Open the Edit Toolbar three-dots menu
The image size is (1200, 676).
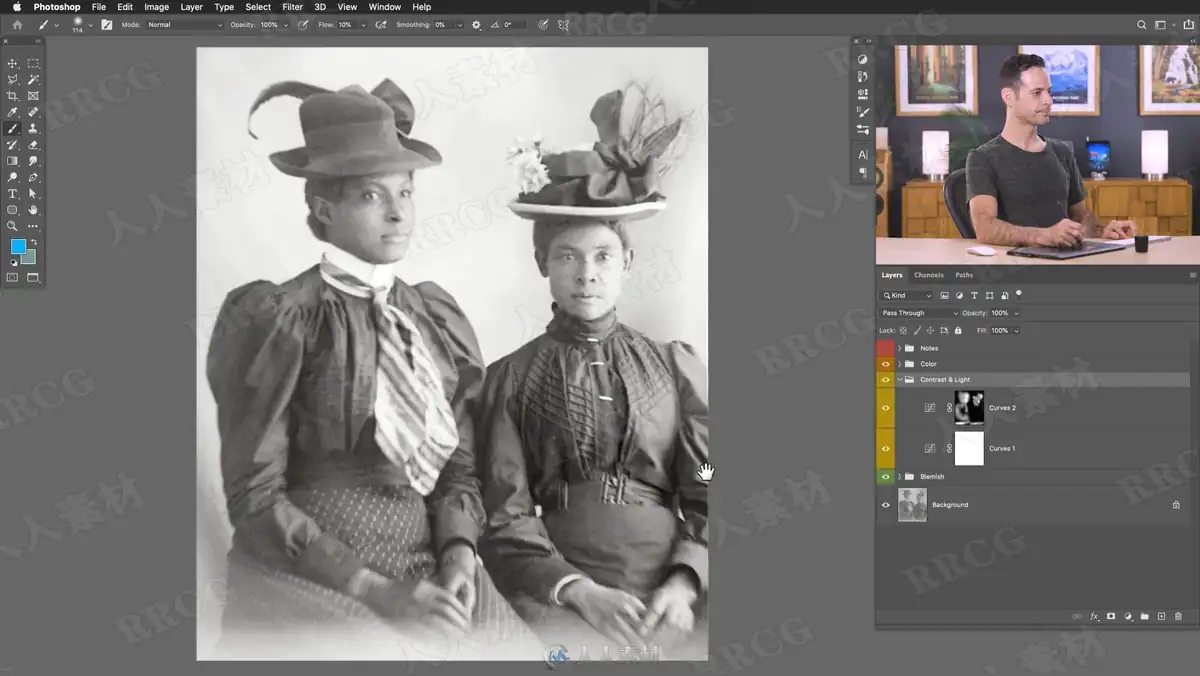pyautogui.click(x=33, y=226)
